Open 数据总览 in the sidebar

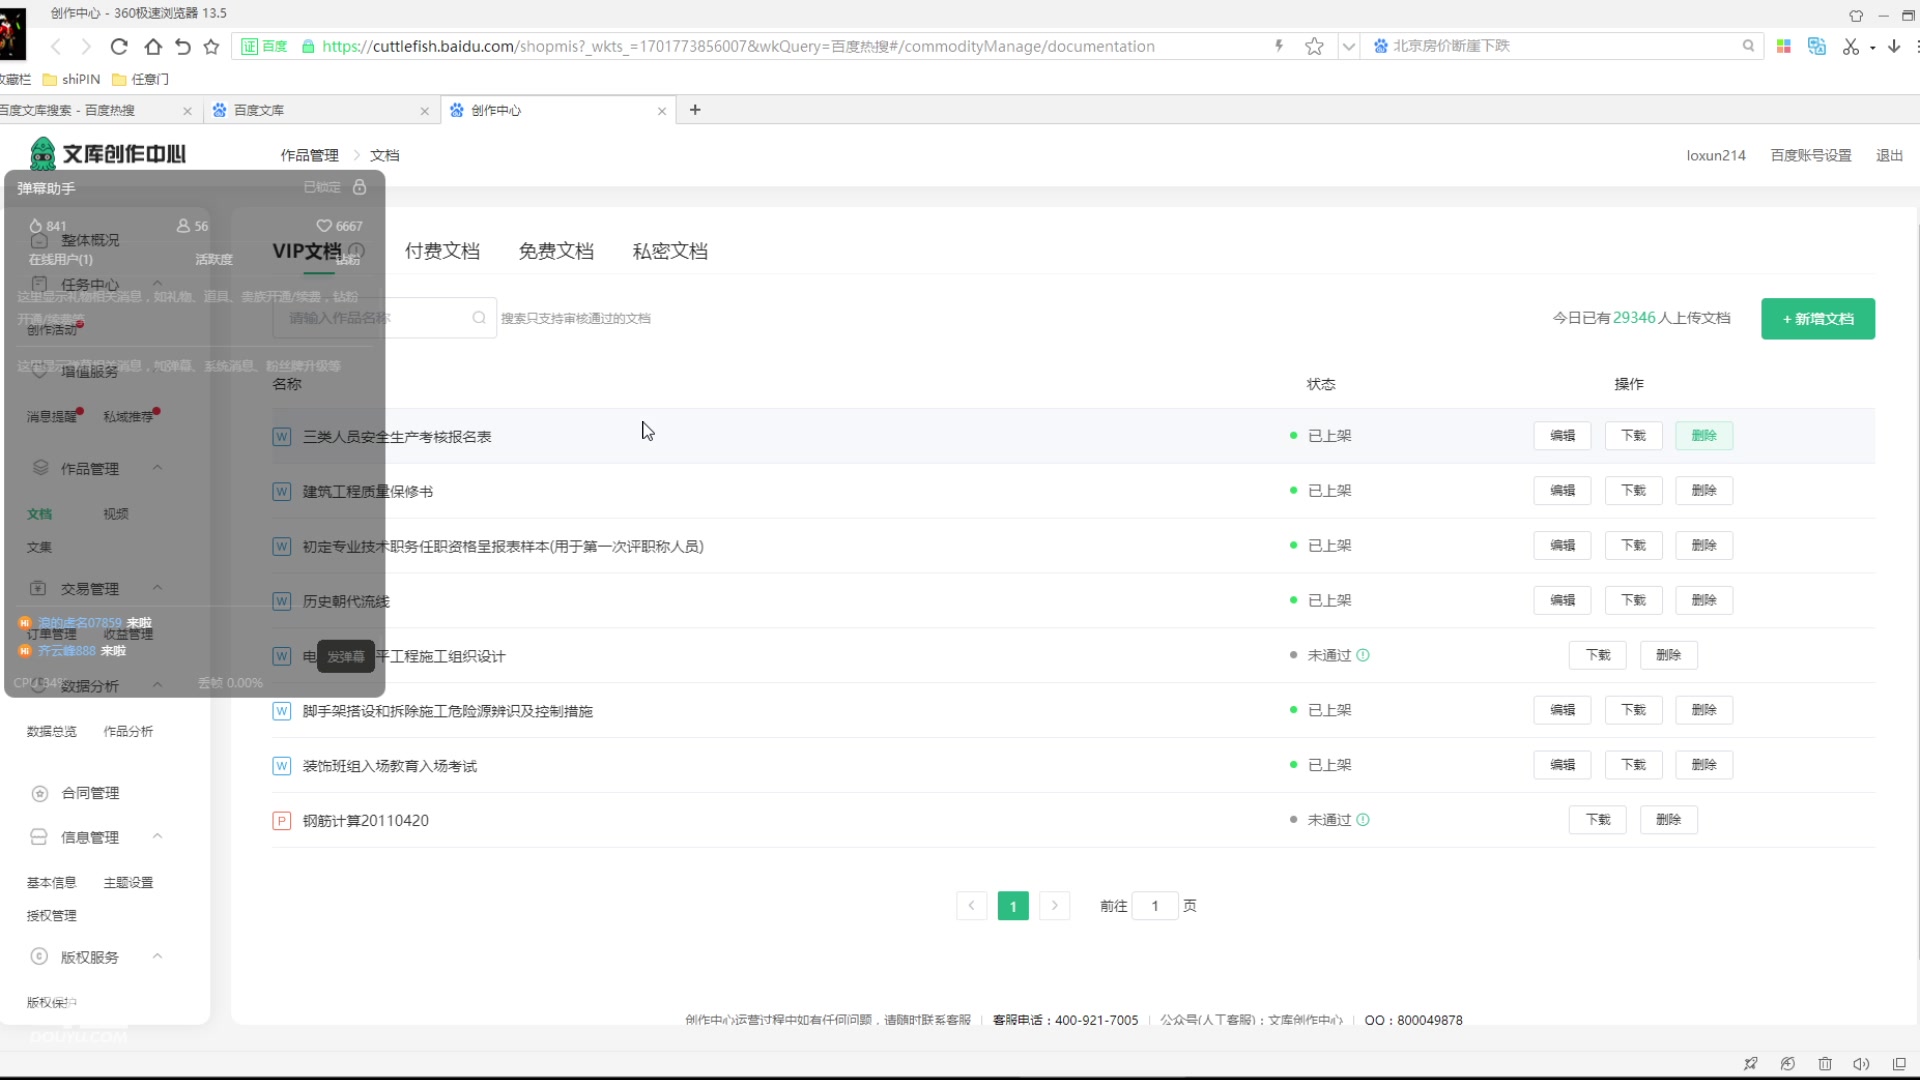[x=51, y=732]
